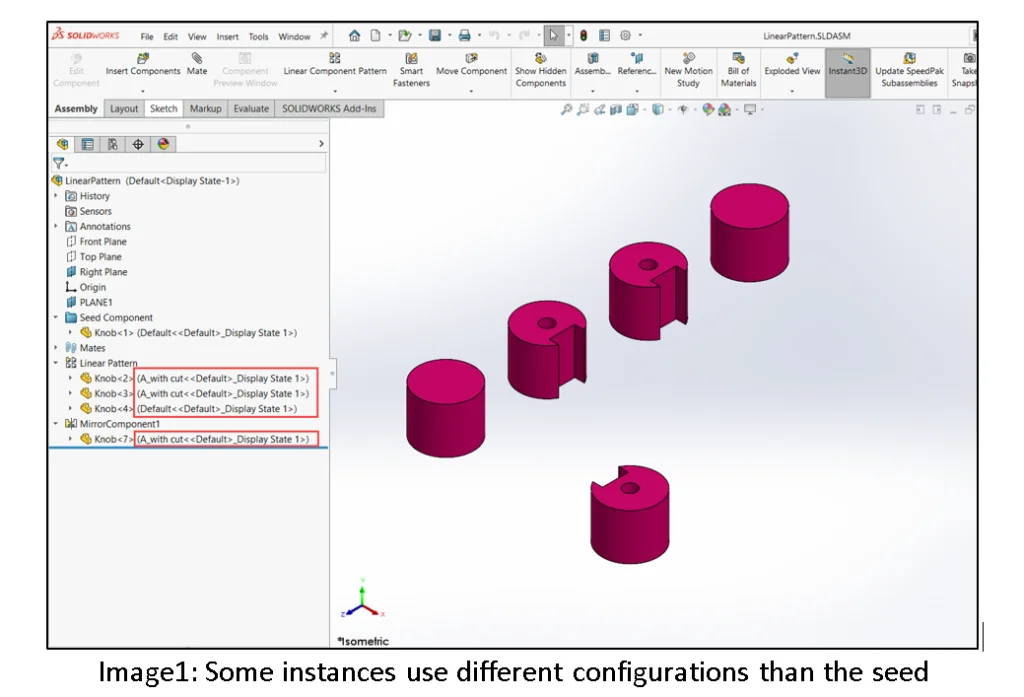
Task: Open the DisplayManager appearance tab icon
Action: point(163,144)
